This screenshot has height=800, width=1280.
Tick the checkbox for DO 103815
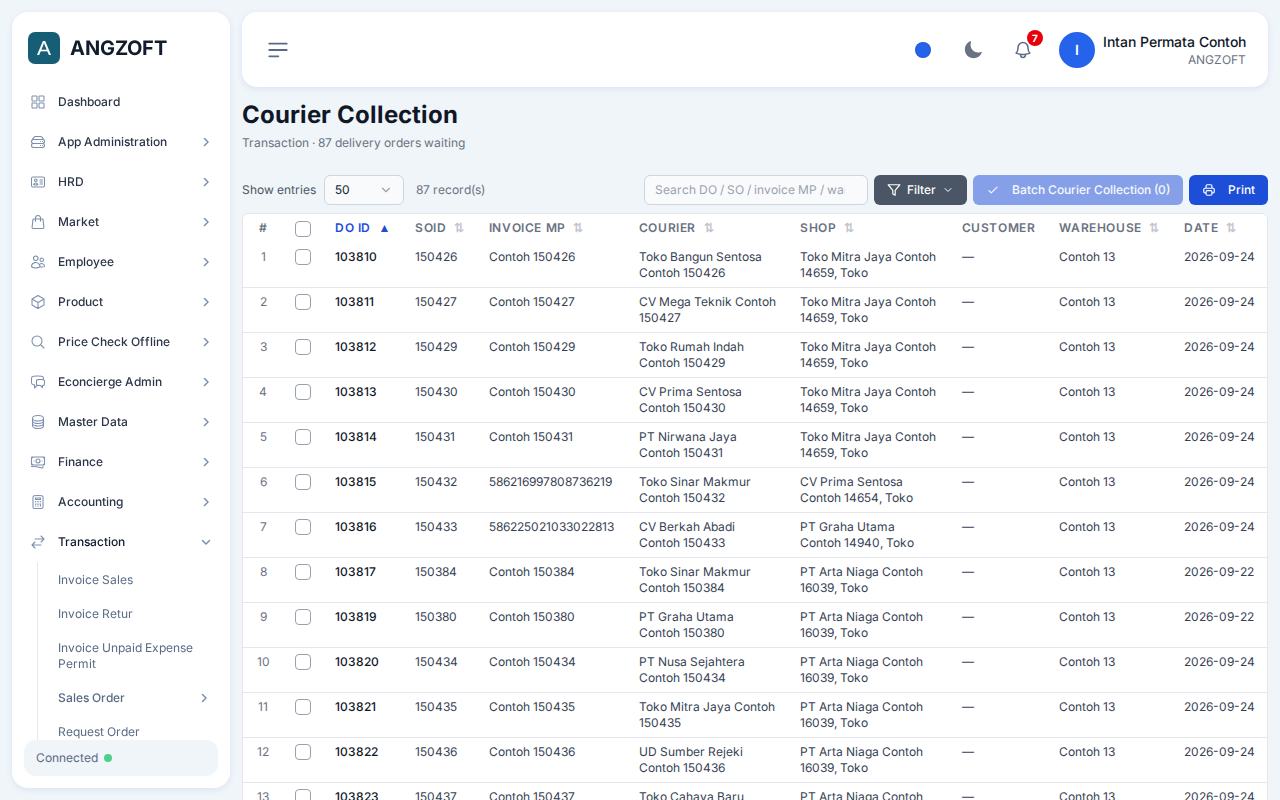pos(303,482)
